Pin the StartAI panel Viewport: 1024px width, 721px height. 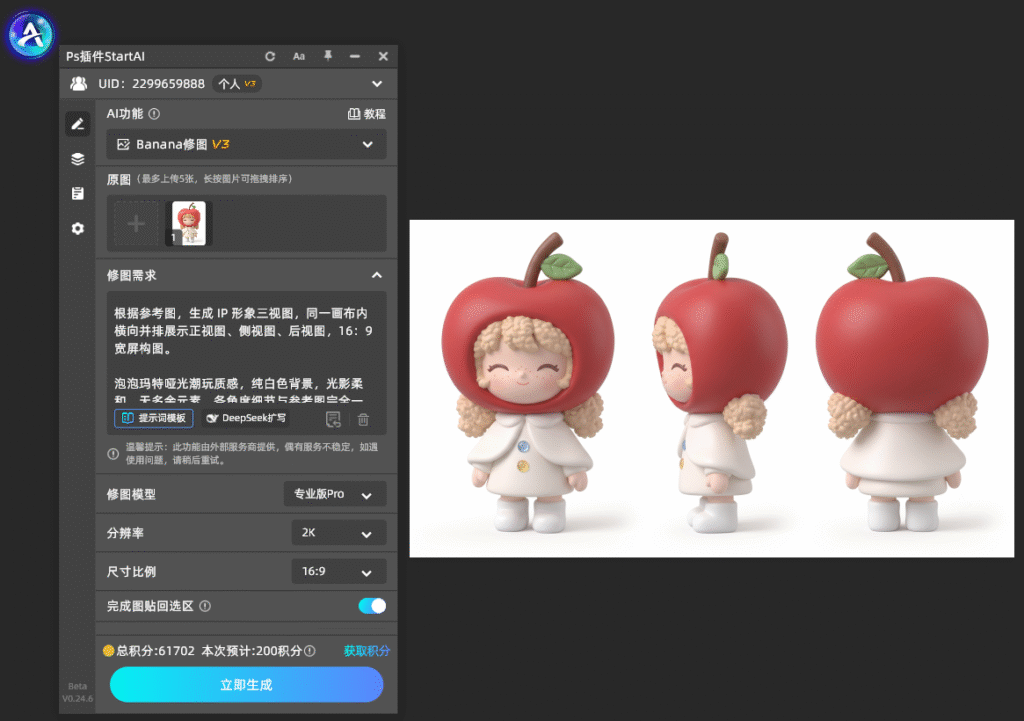coord(328,56)
